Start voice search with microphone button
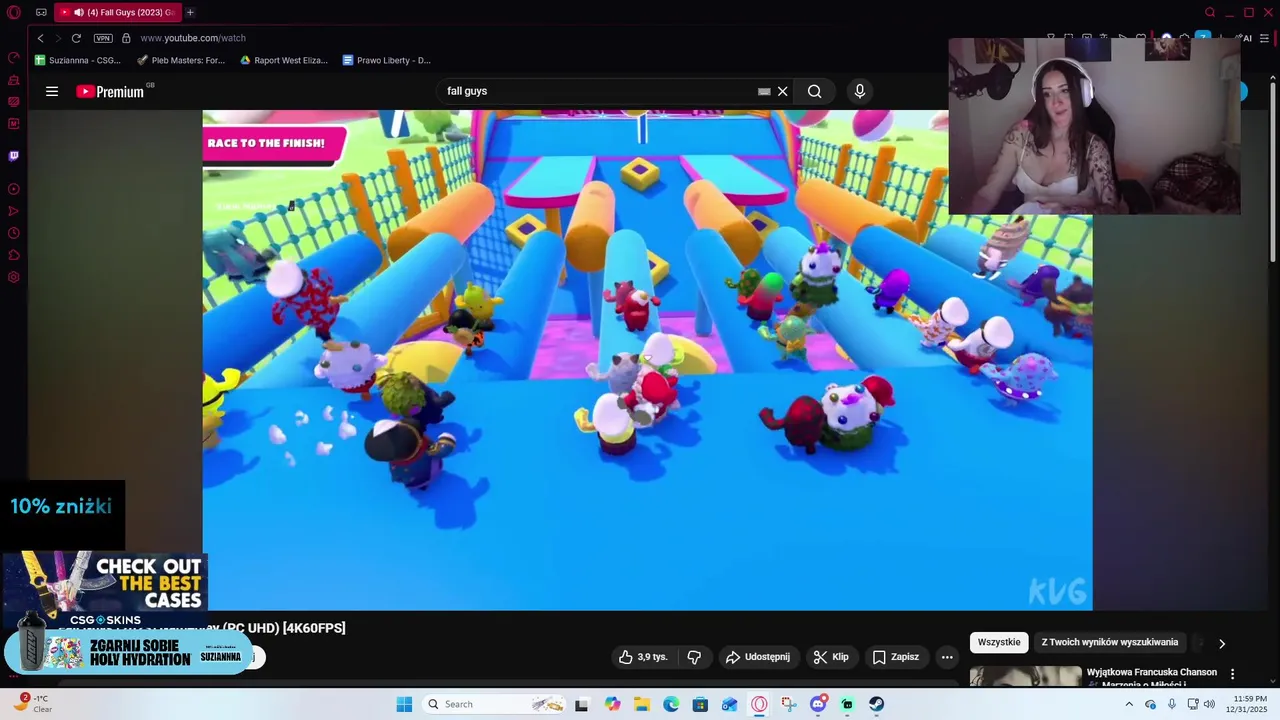This screenshot has width=1280, height=720. click(x=859, y=91)
